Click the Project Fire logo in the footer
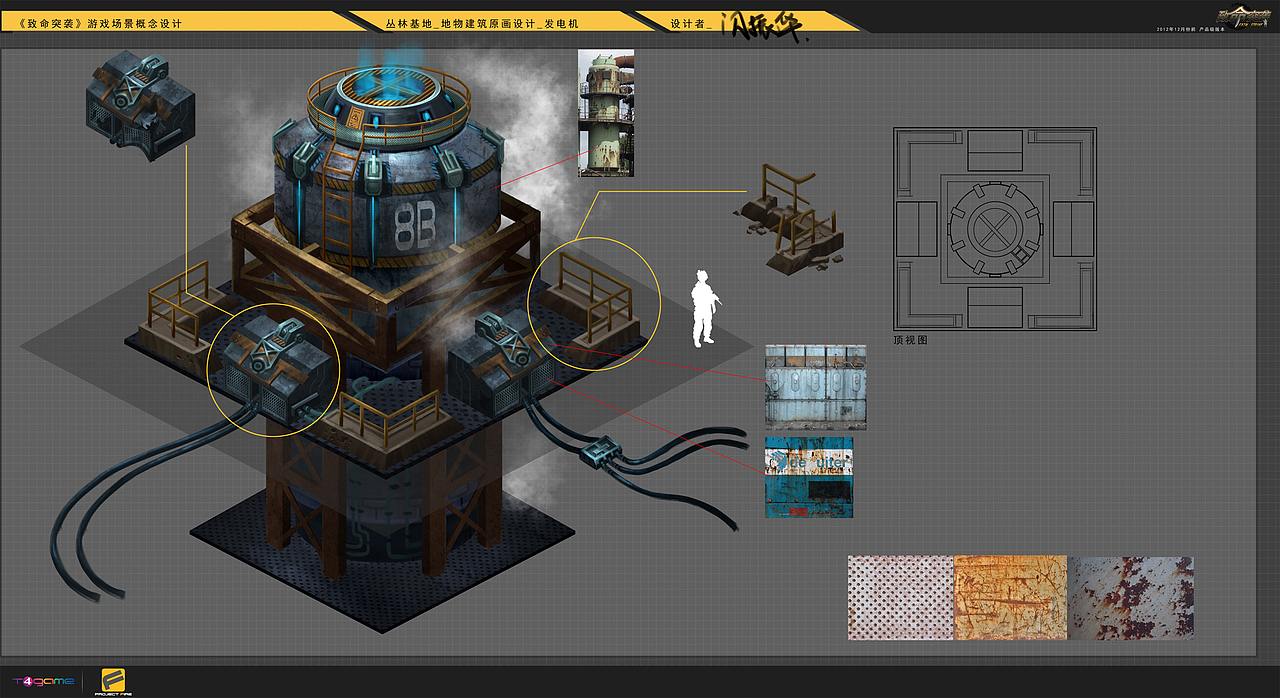1280x698 pixels. point(113,681)
